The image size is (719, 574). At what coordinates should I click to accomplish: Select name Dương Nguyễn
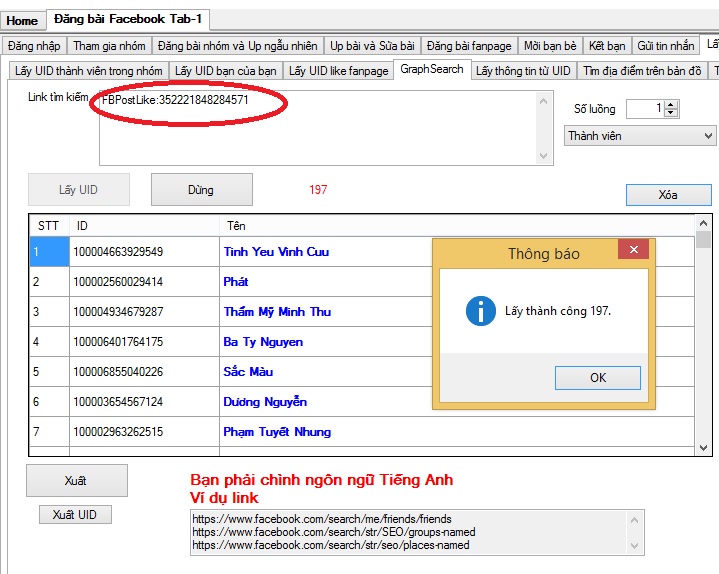click(265, 402)
